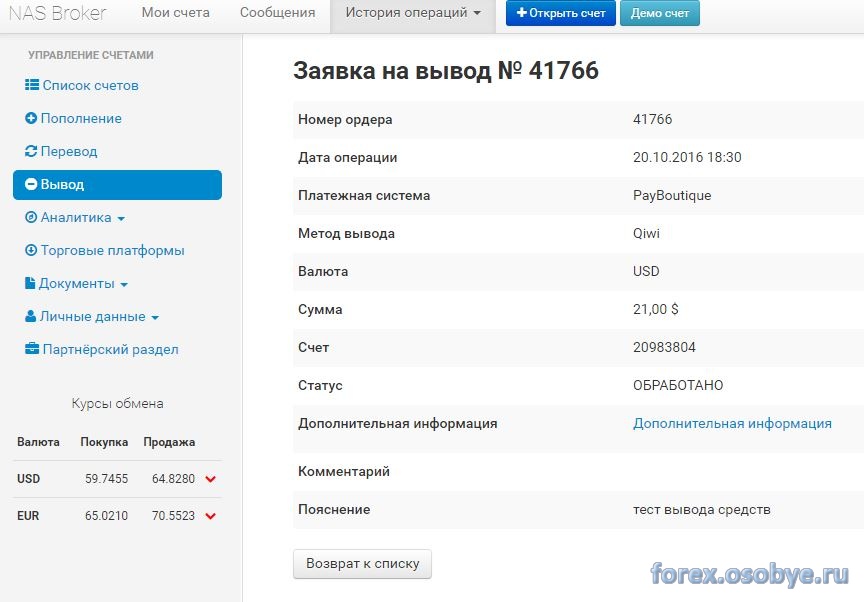864x602 pixels.
Task: Open the История операций dropdown caret
Action: pyautogui.click(x=477, y=13)
